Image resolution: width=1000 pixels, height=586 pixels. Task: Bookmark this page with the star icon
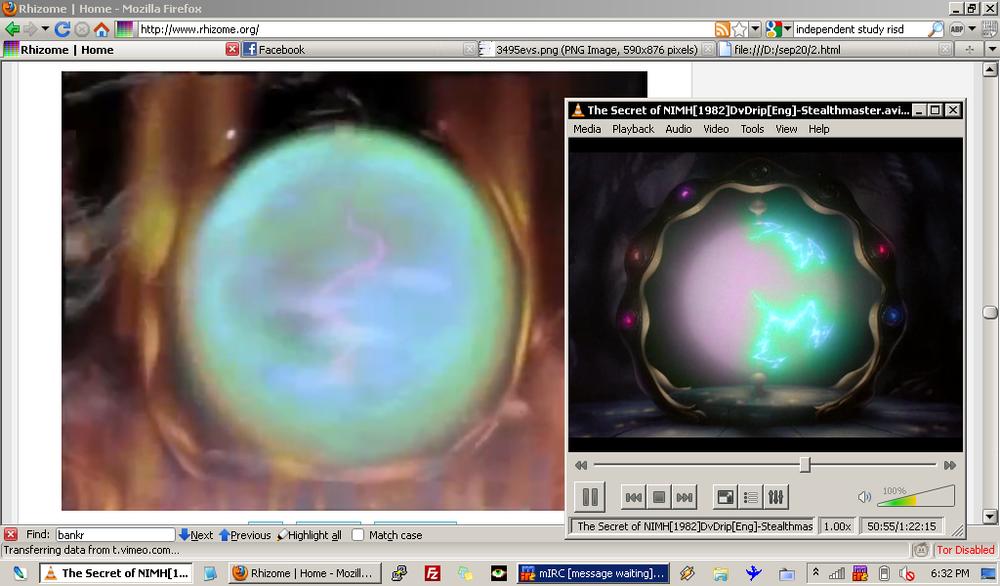(739, 29)
